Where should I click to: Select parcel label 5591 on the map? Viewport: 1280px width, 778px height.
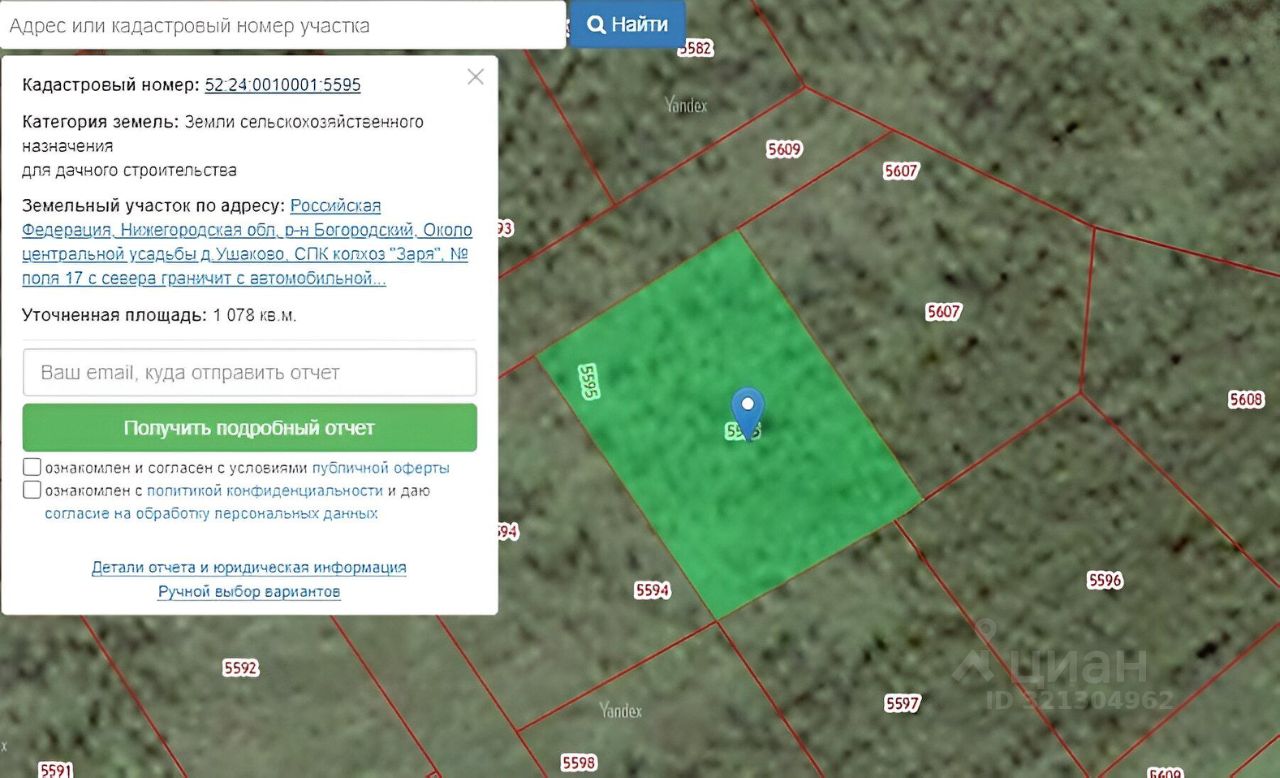[56, 770]
